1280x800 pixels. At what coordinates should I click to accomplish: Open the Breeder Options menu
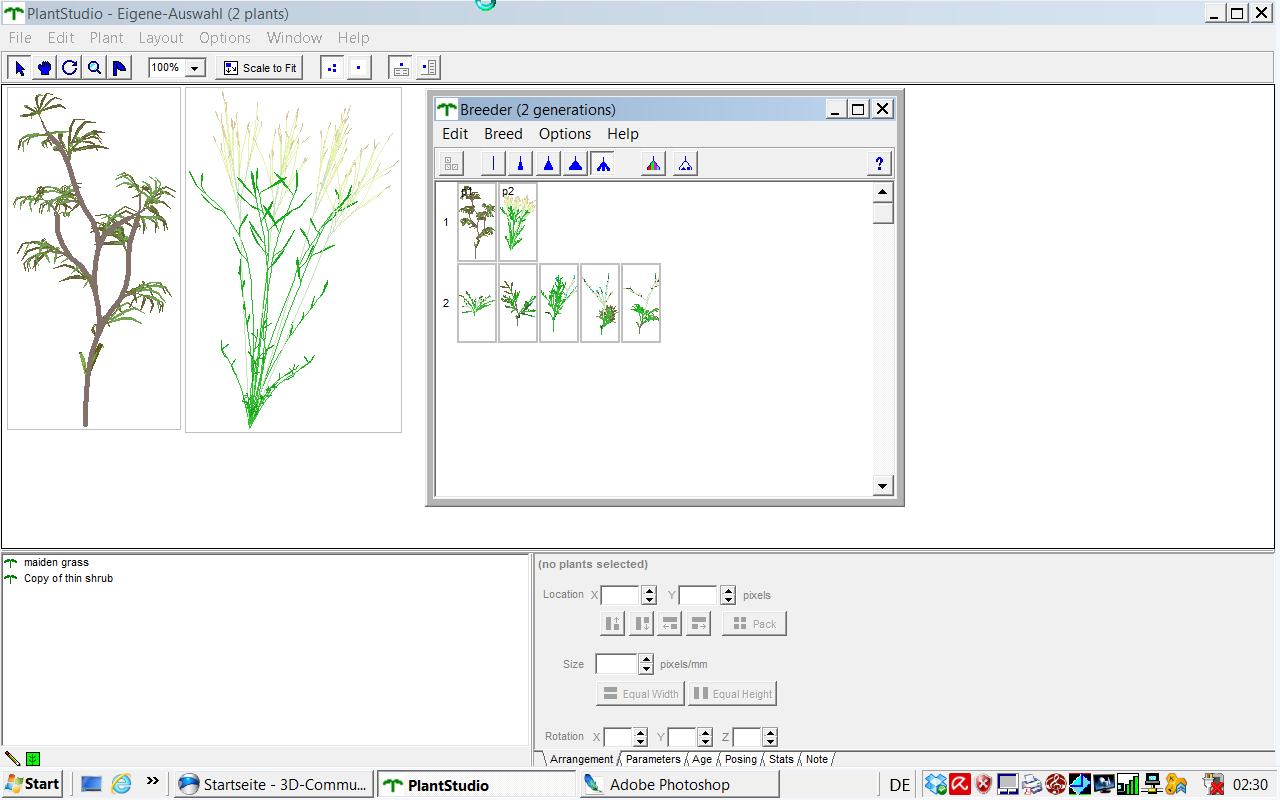565,134
